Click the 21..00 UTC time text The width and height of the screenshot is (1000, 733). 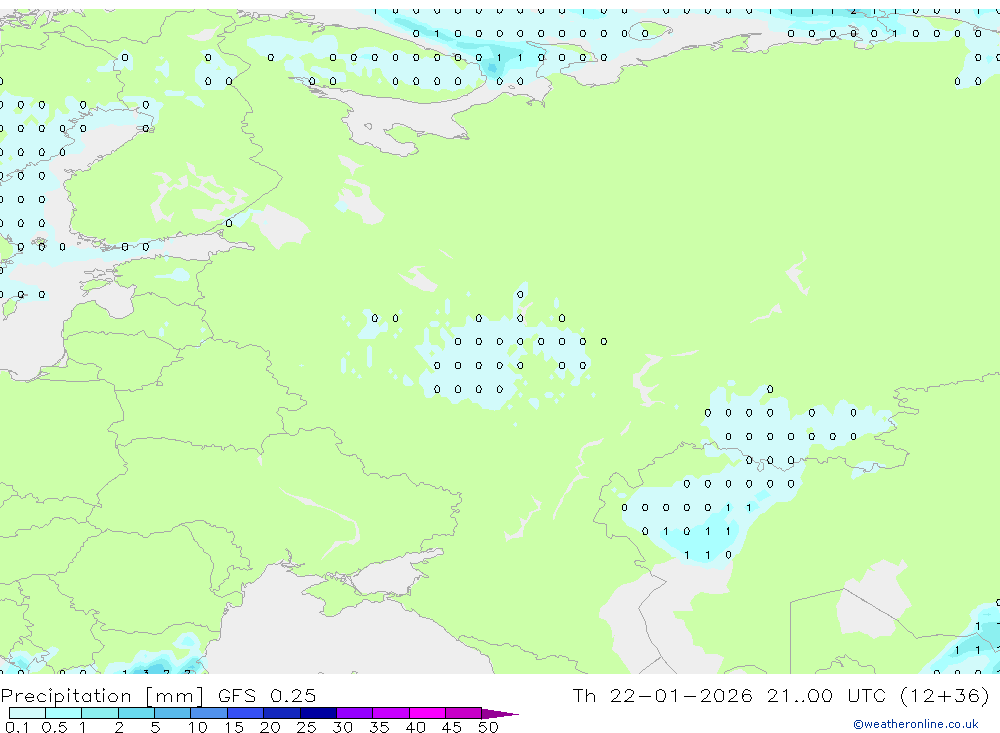(828, 695)
